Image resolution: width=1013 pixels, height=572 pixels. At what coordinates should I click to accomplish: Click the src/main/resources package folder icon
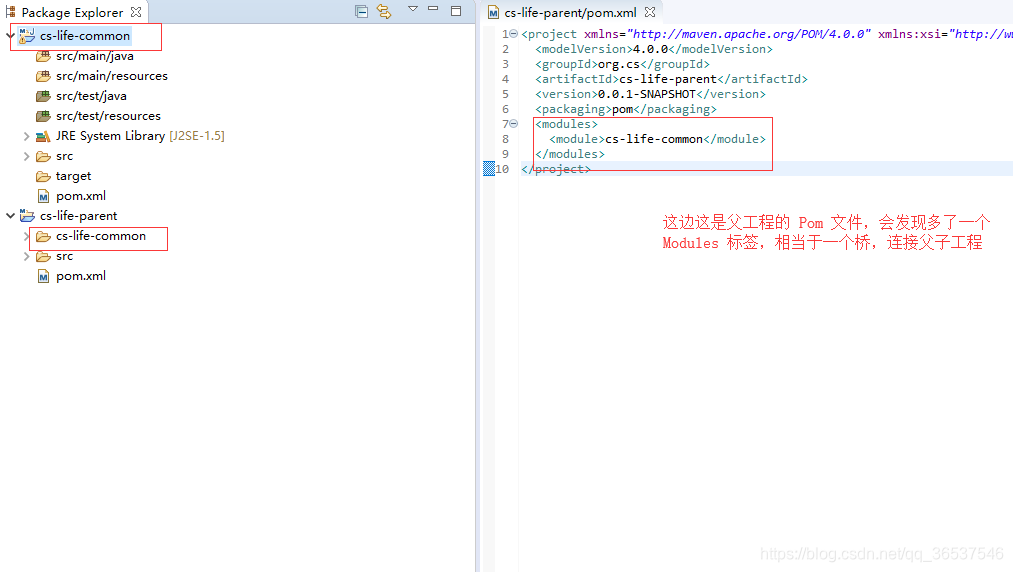[x=43, y=76]
